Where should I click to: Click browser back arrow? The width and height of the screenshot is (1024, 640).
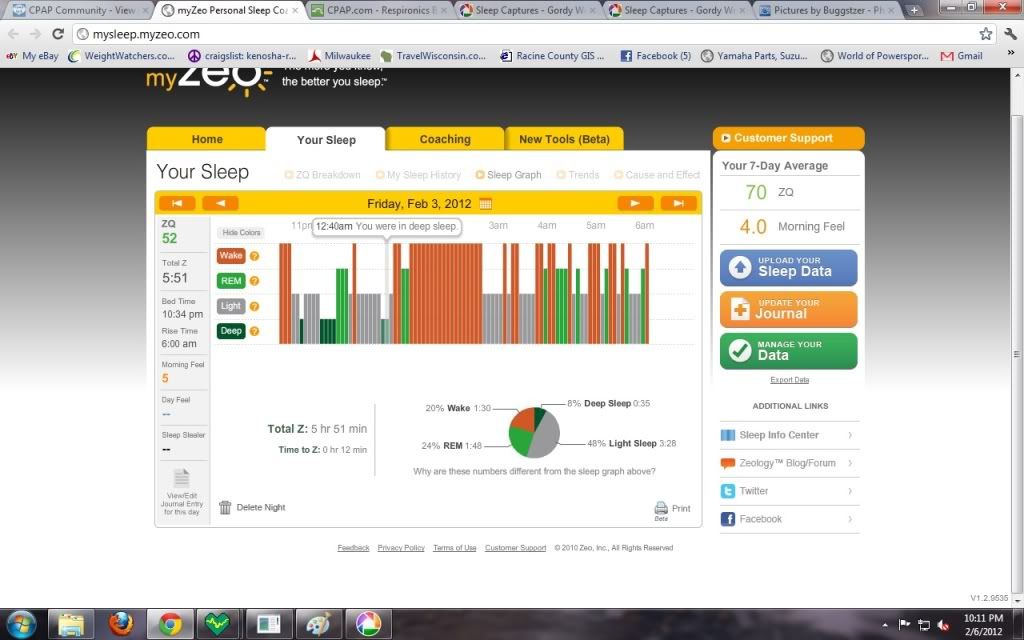click(13, 34)
